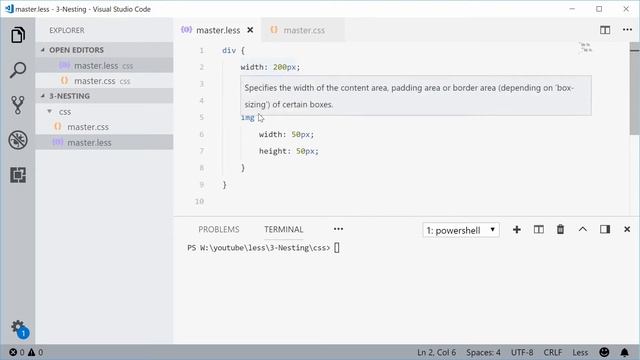Open the powershell terminal selector dropdown
The width and height of the screenshot is (640, 360).
(461, 230)
